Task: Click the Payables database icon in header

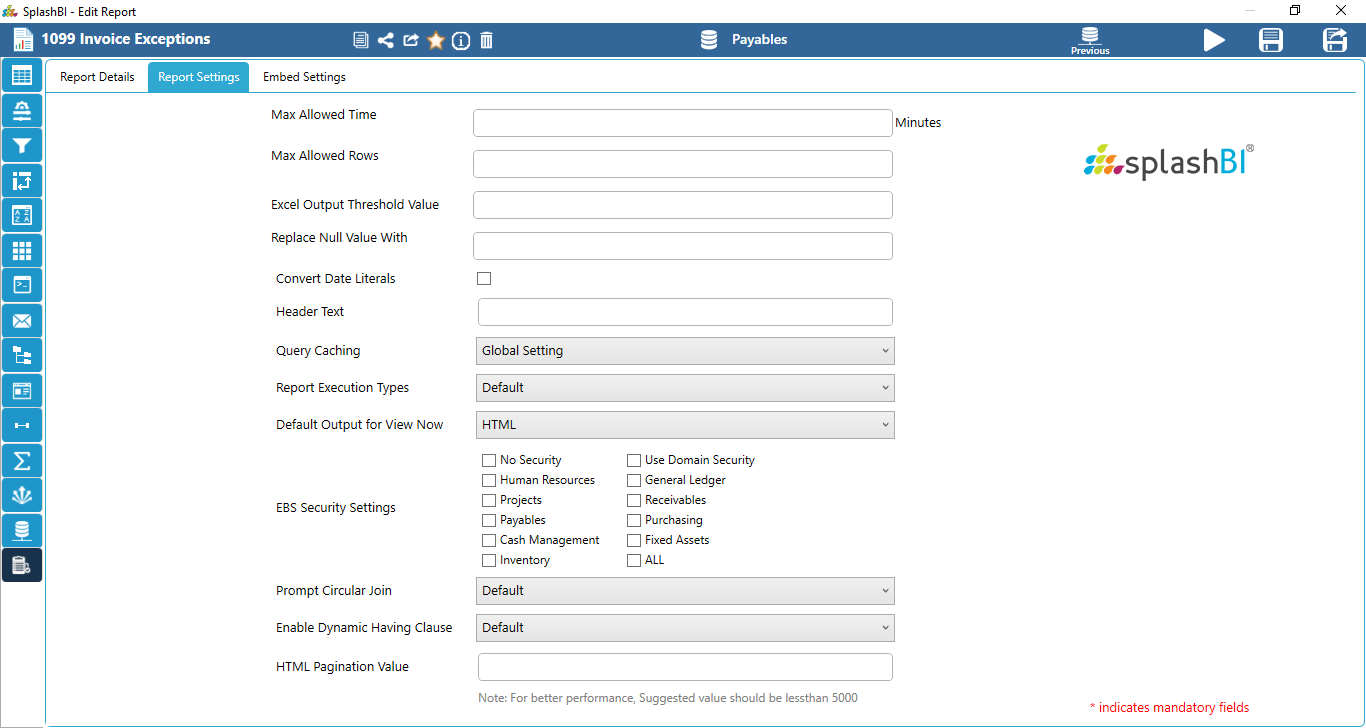Action: click(709, 40)
